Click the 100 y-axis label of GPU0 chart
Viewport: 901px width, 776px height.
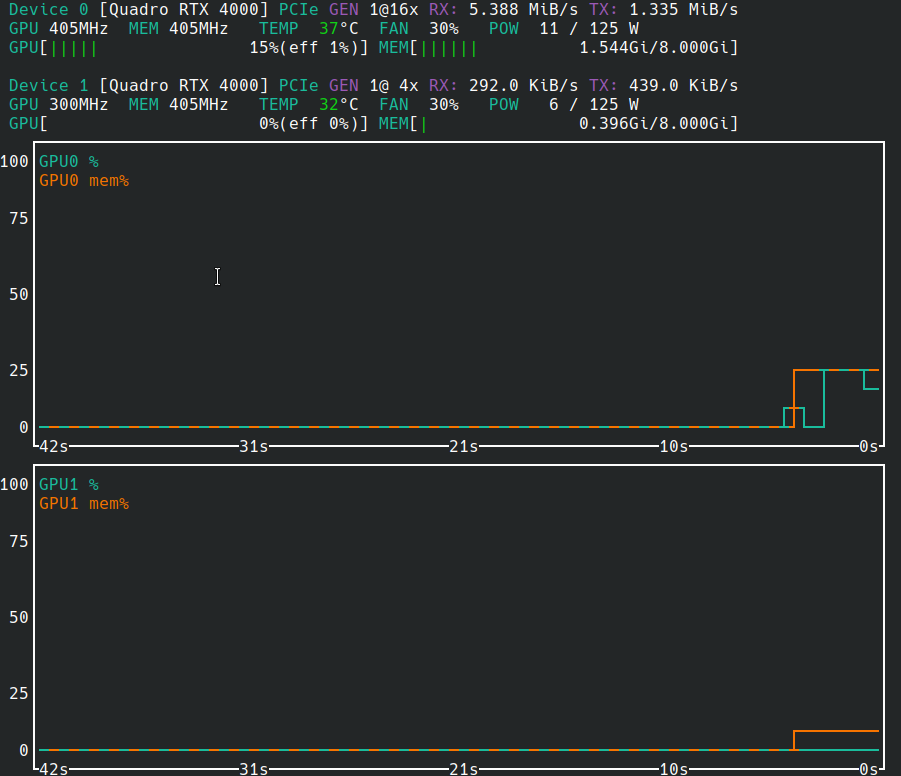point(14,162)
